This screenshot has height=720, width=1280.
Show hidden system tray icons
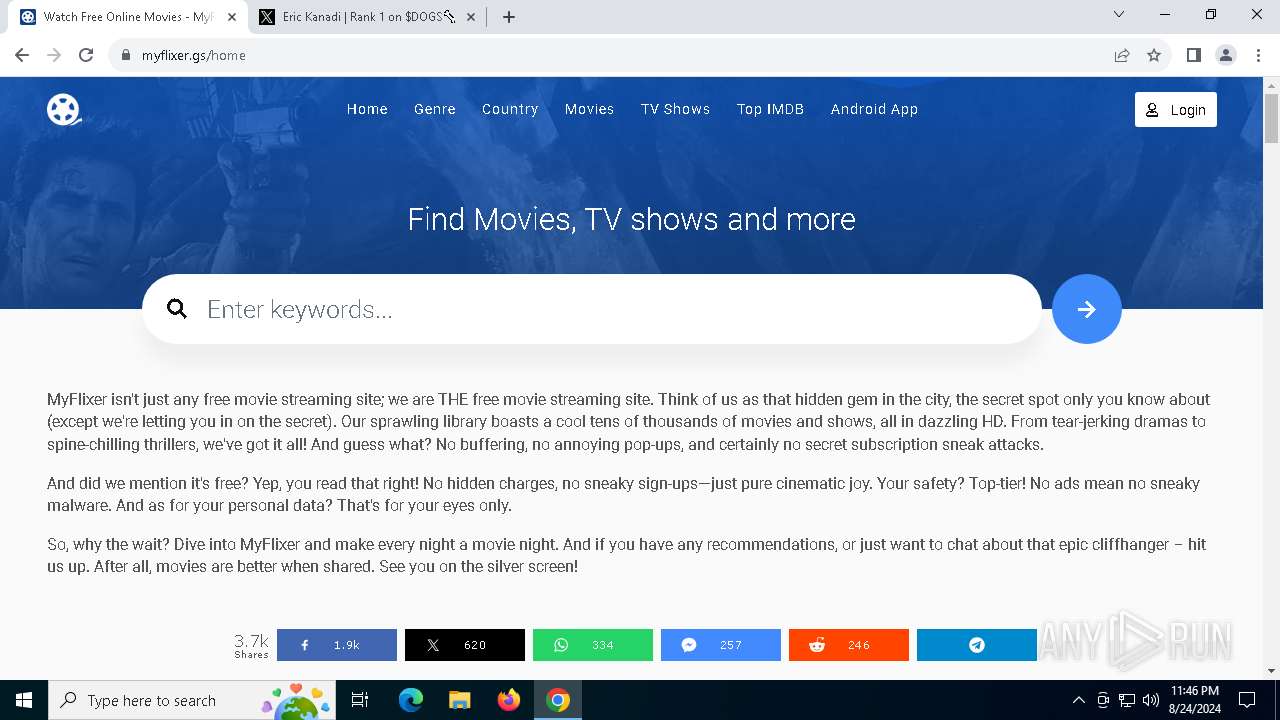[x=1078, y=700]
